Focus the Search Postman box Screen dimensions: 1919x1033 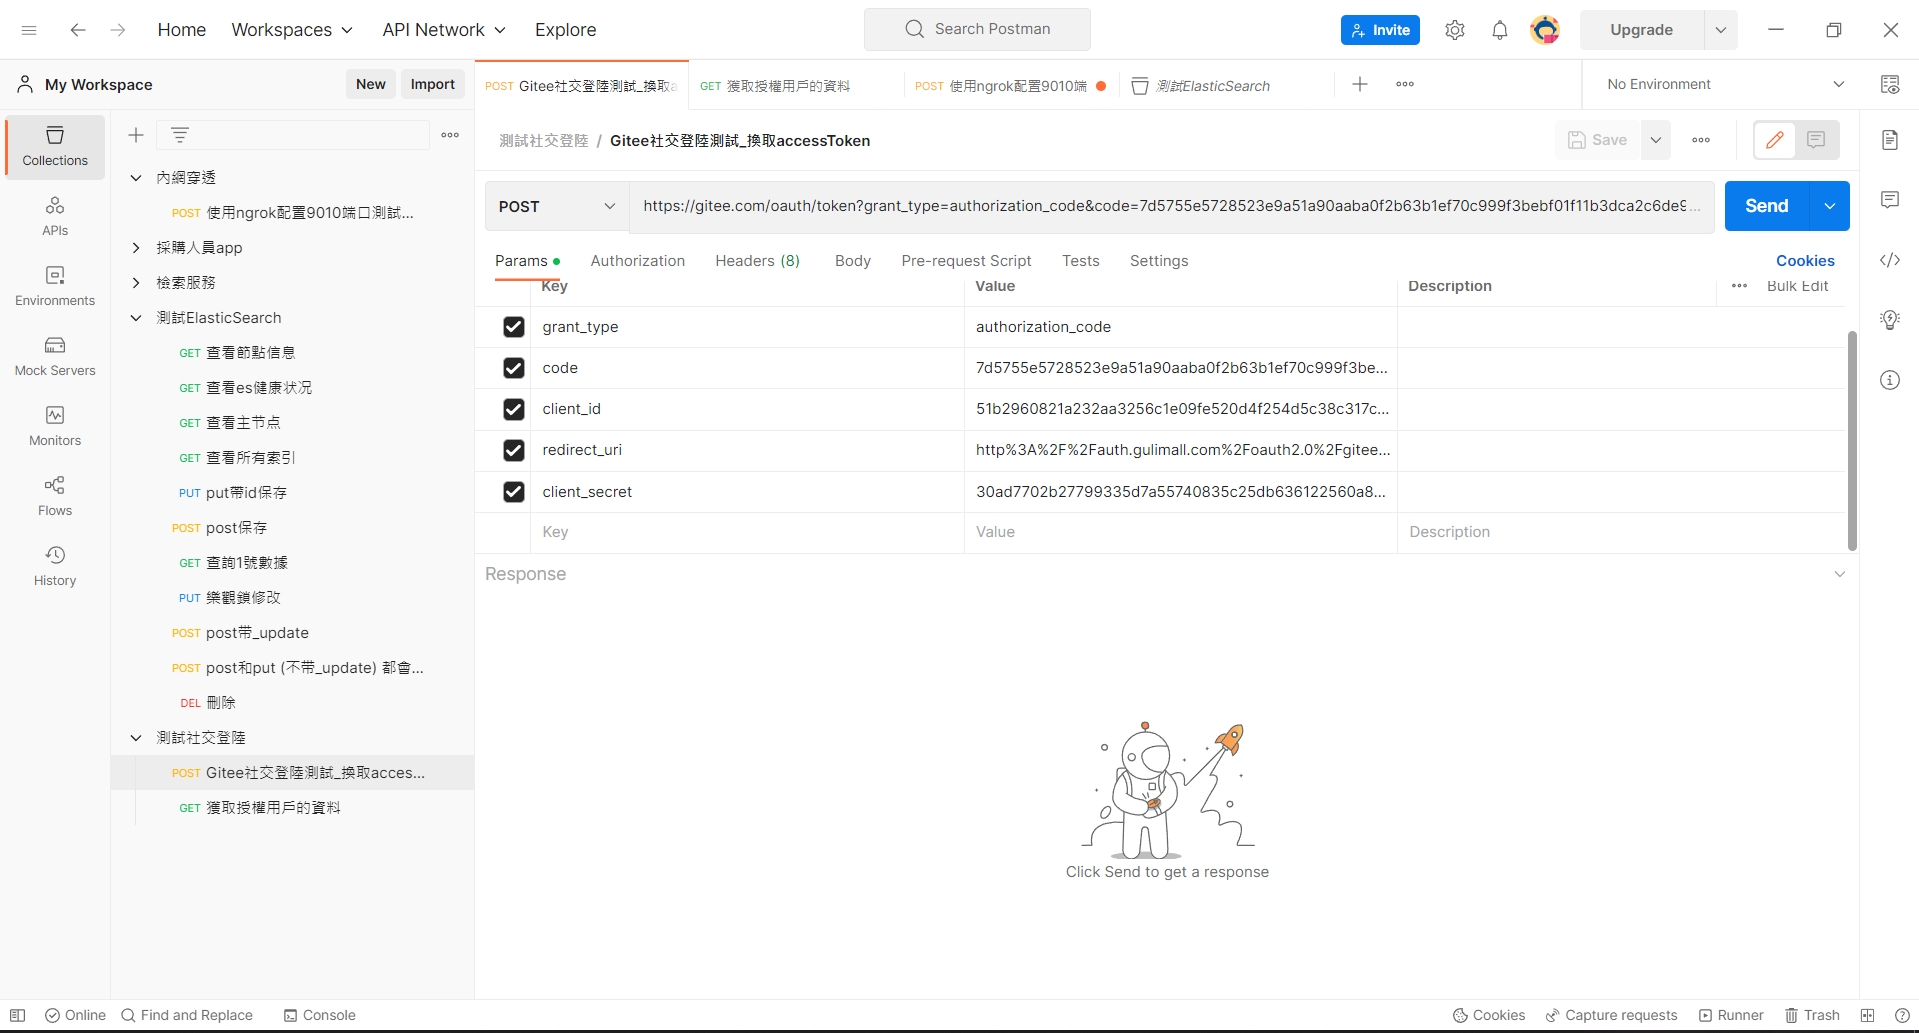tap(977, 30)
